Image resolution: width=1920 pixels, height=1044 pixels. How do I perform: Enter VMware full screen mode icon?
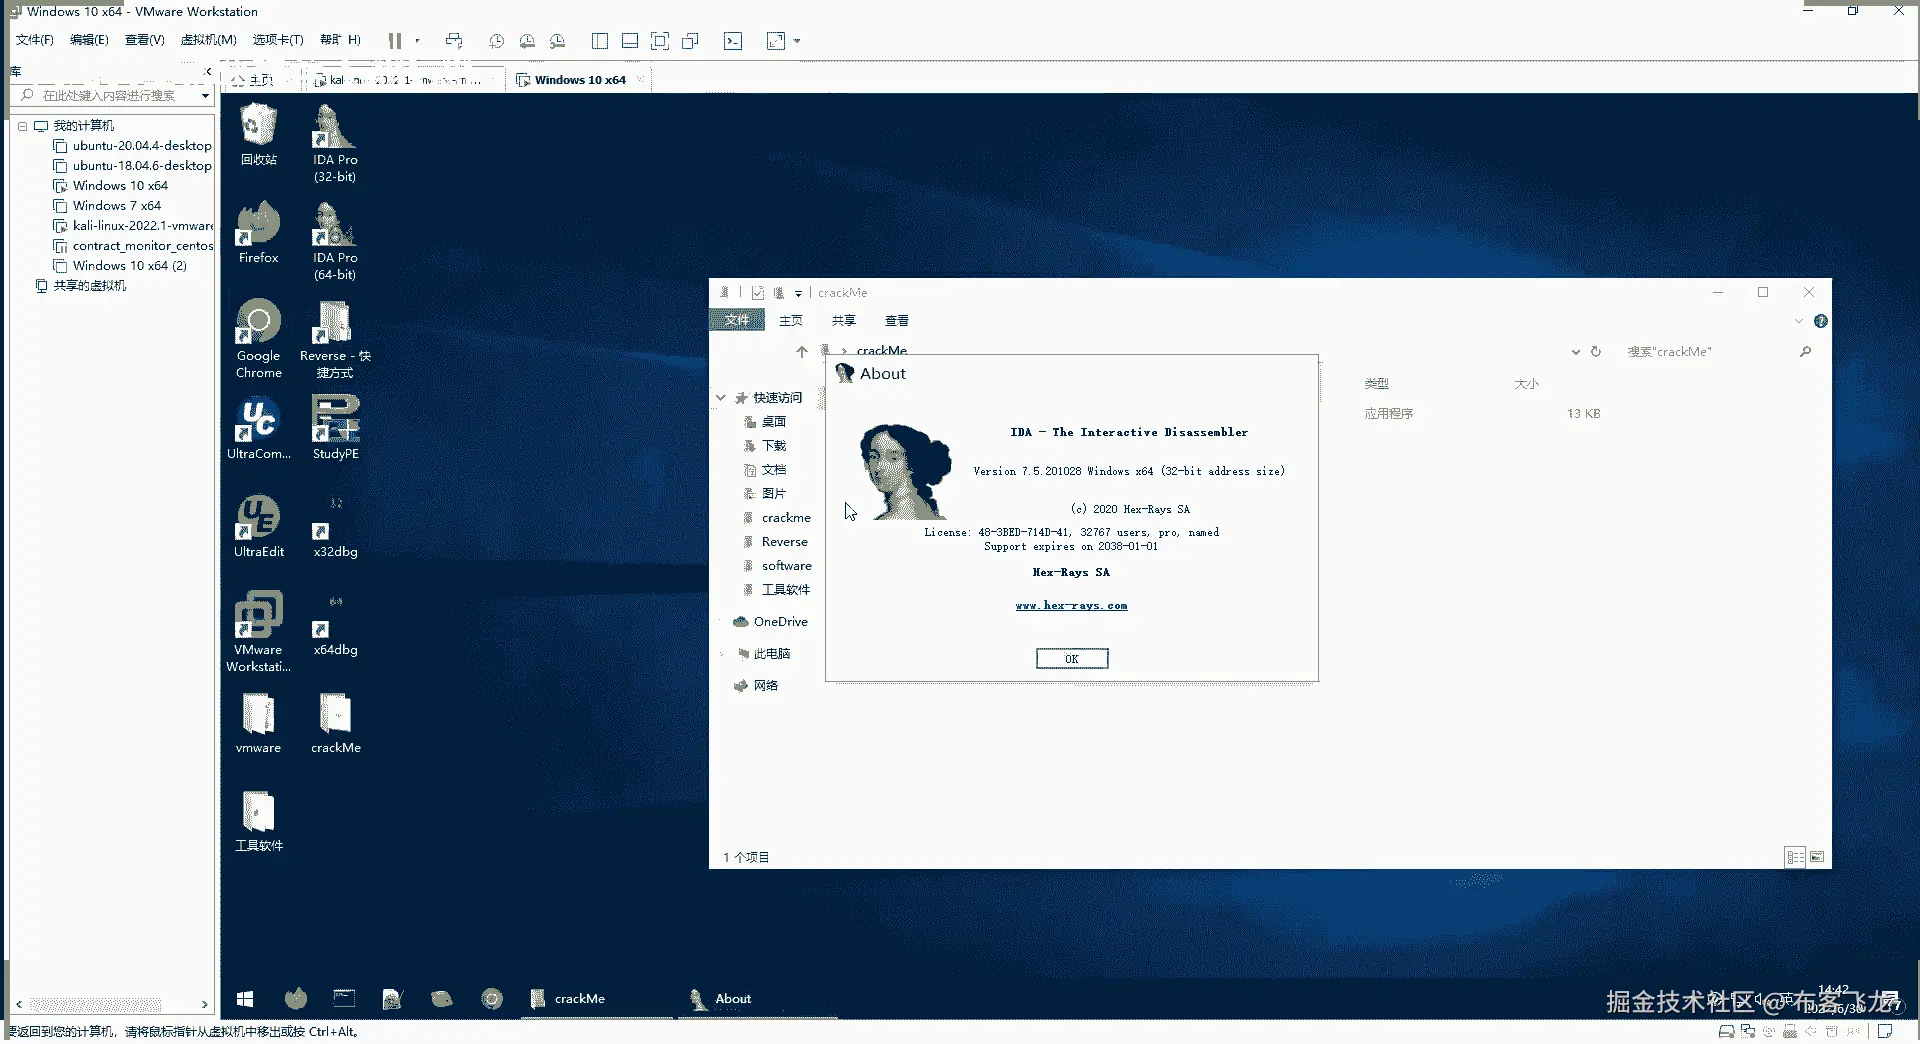click(660, 41)
